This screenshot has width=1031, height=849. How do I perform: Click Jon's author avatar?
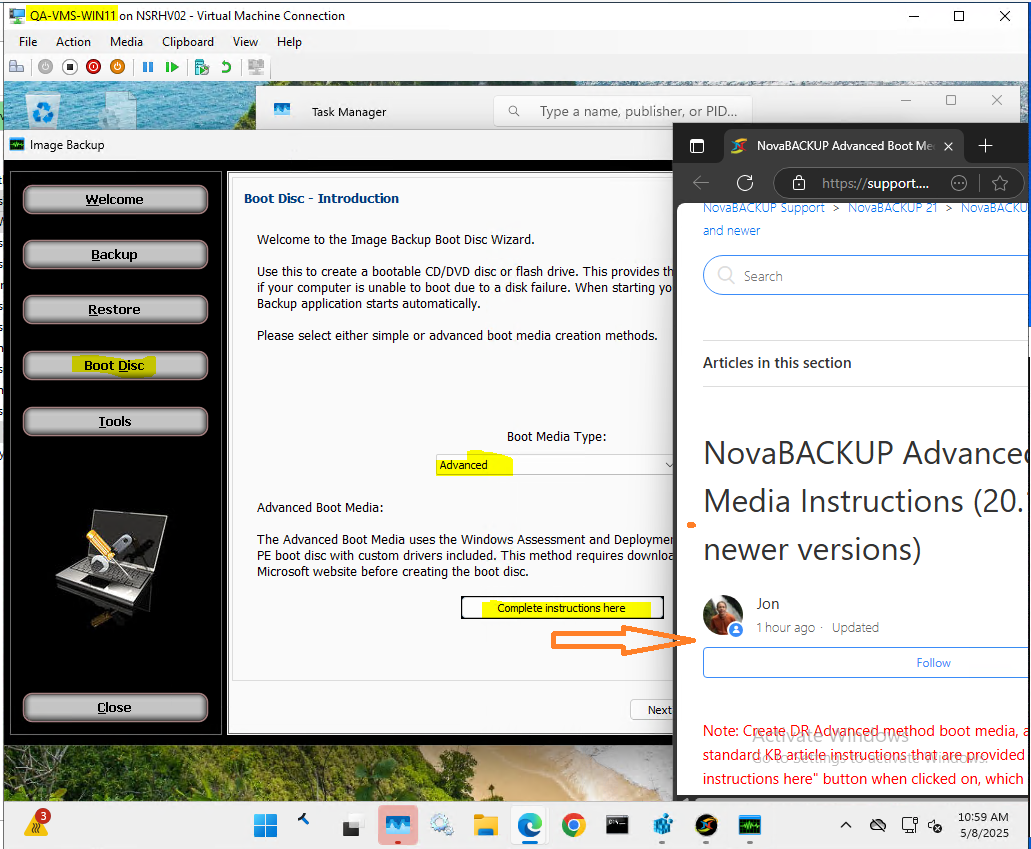(722, 615)
